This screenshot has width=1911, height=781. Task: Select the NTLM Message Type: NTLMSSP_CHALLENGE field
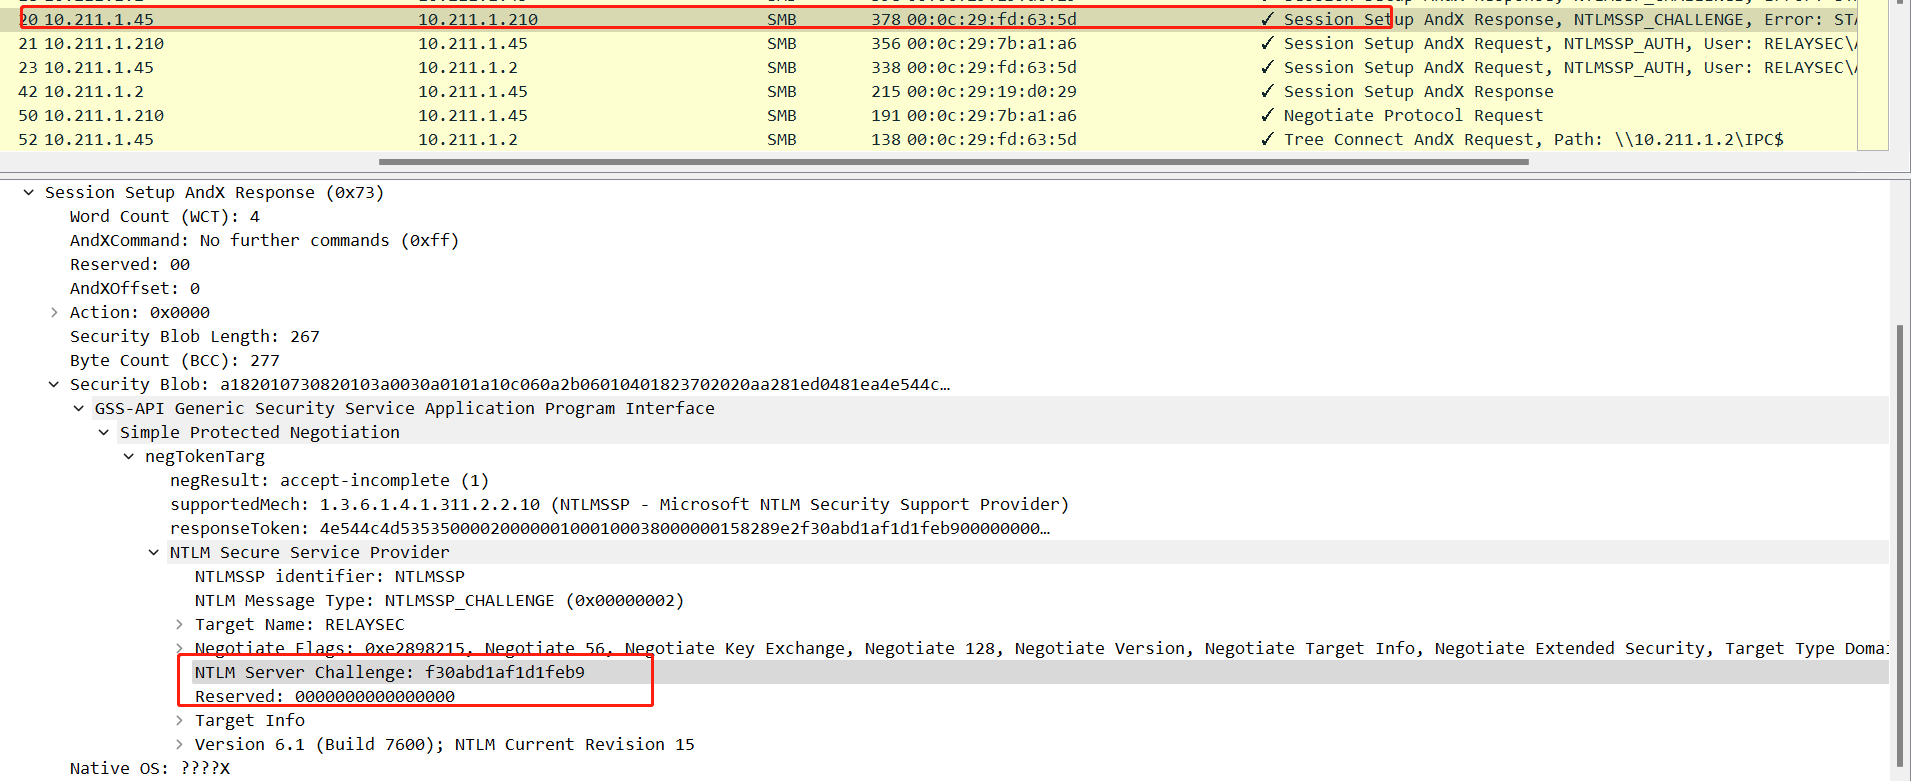point(440,601)
